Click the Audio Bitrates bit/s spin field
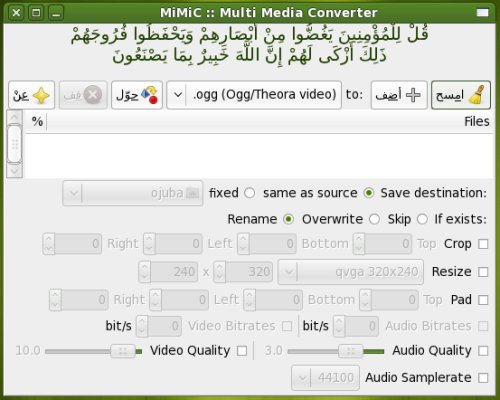This screenshot has height=400, width=500. pos(356,326)
